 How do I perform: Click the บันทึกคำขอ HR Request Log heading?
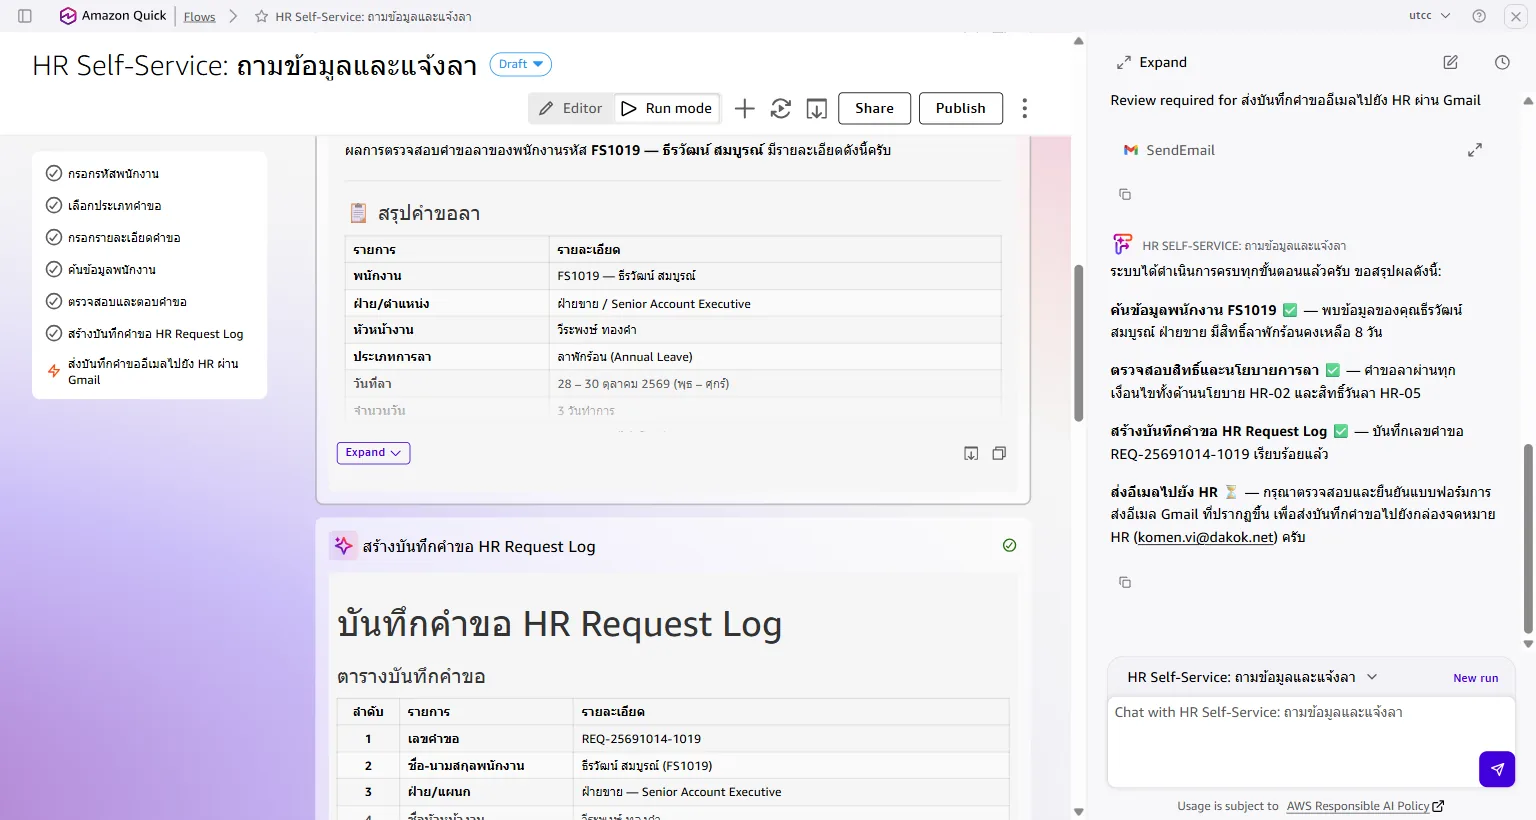[559, 624]
